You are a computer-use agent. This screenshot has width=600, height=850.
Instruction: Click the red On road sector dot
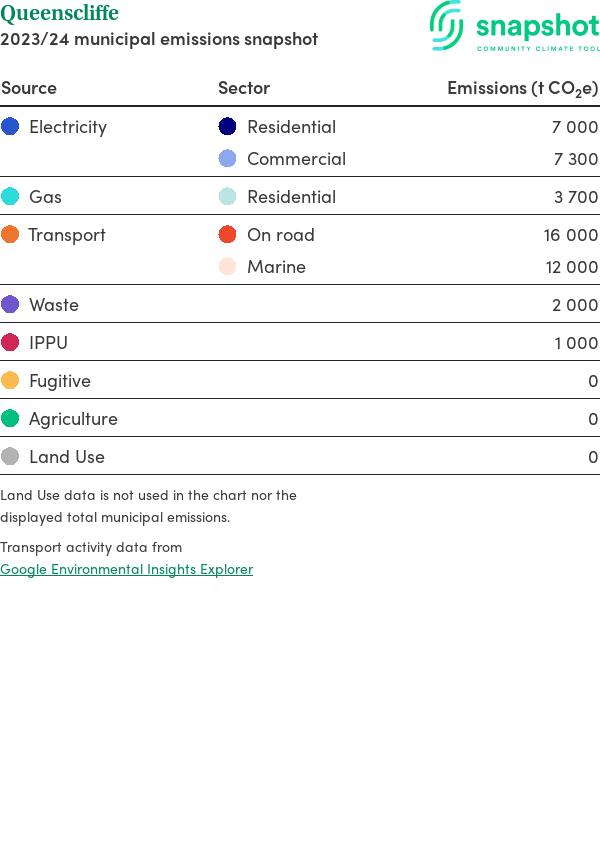point(228,235)
